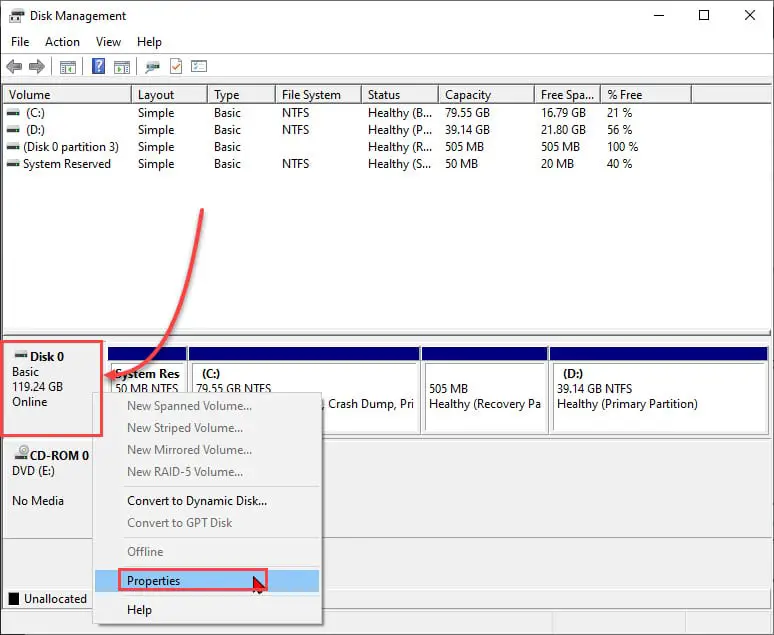This screenshot has height=635, width=774.
Task: Open the View menu
Action: click(x=108, y=42)
